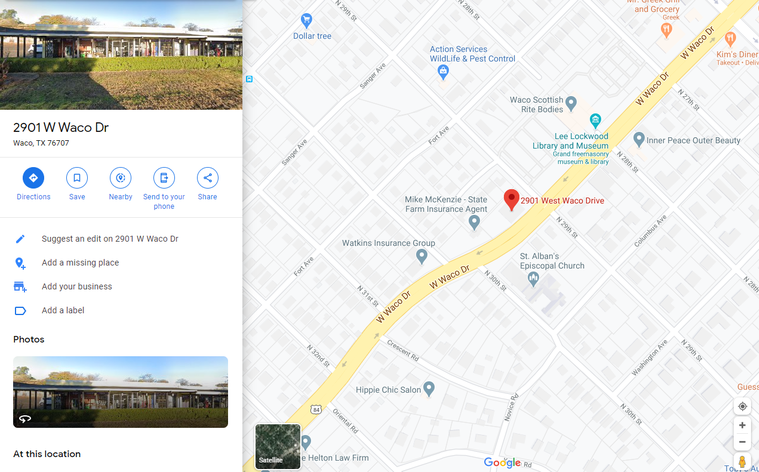The height and width of the screenshot is (472, 759).
Task: Click St. Alban's Episcopal Church pin
Action: pyautogui.click(x=533, y=278)
